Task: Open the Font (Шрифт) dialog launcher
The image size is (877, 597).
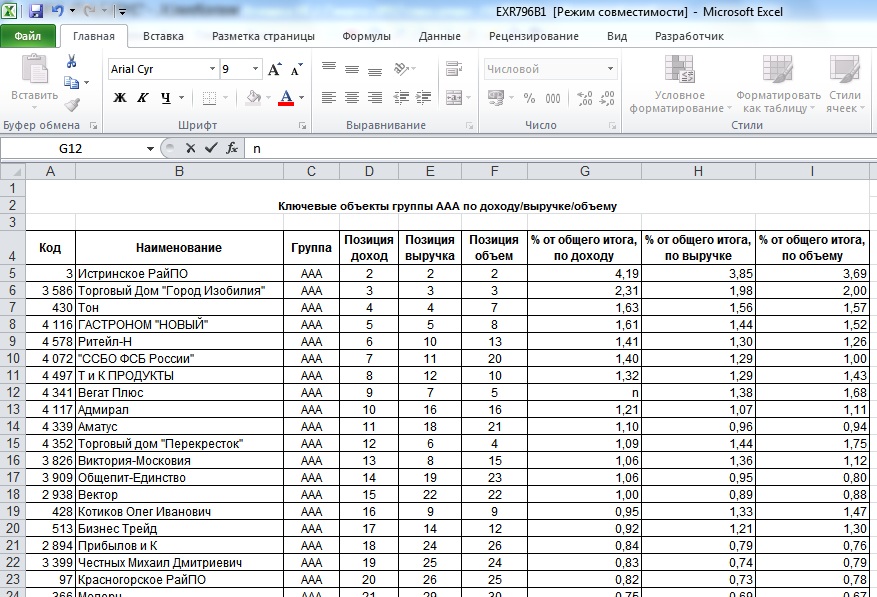Action: (303, 126)
